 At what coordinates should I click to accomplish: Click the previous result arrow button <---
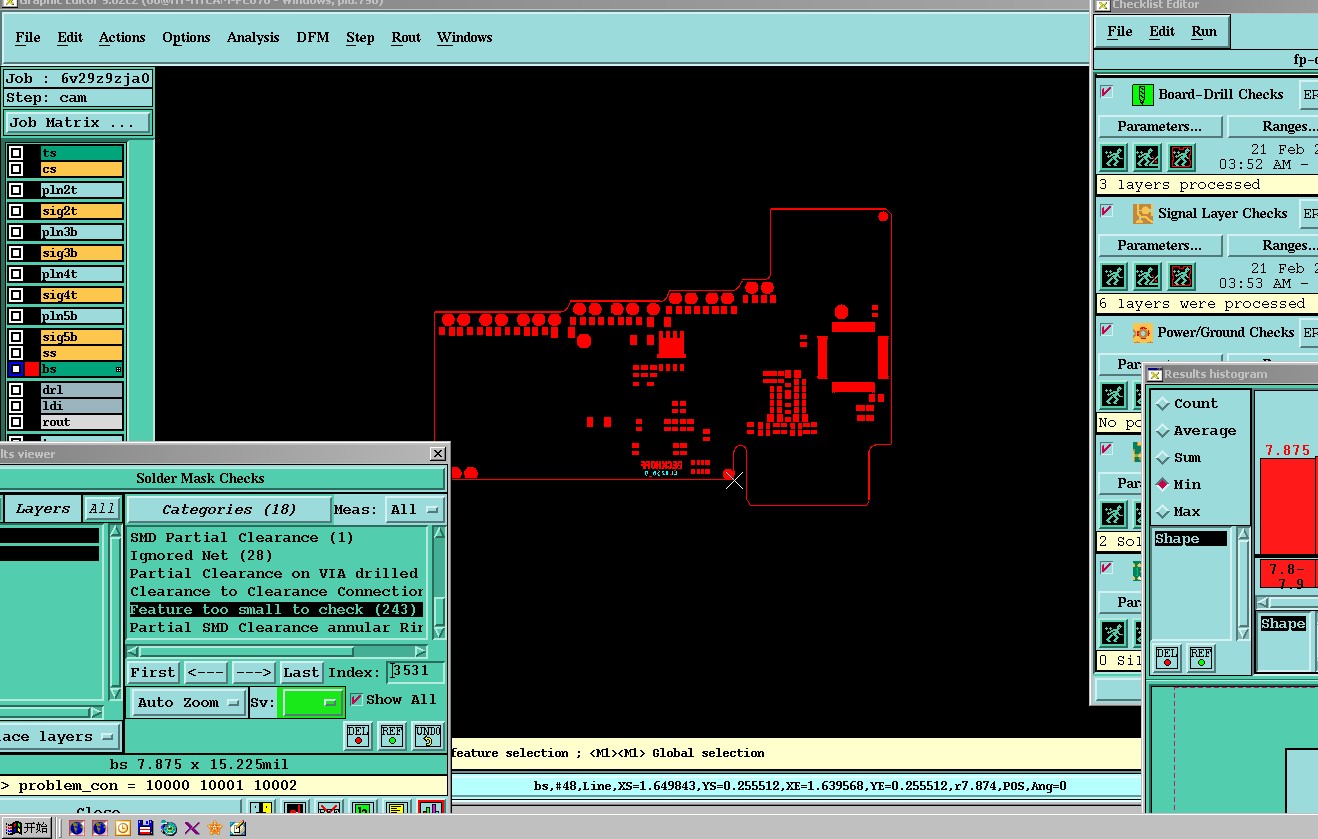point(206,673)
